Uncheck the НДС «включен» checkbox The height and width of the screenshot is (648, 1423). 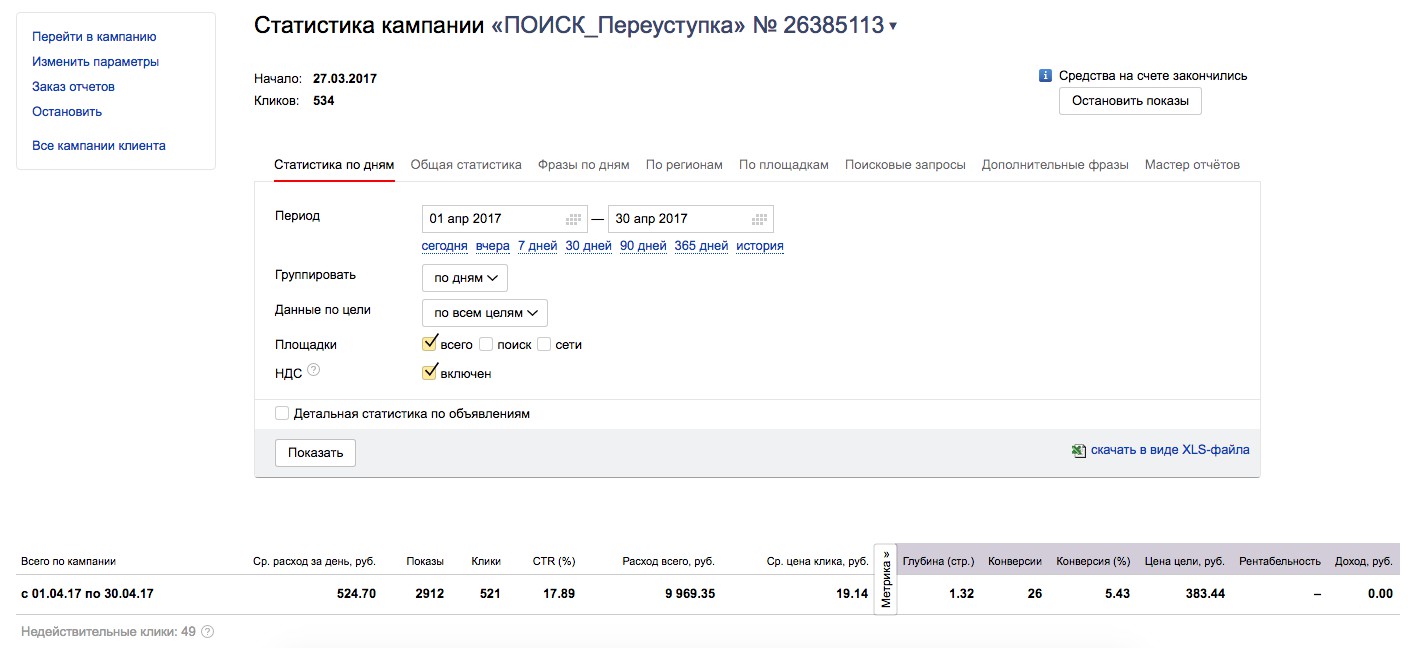pos(430,373)
